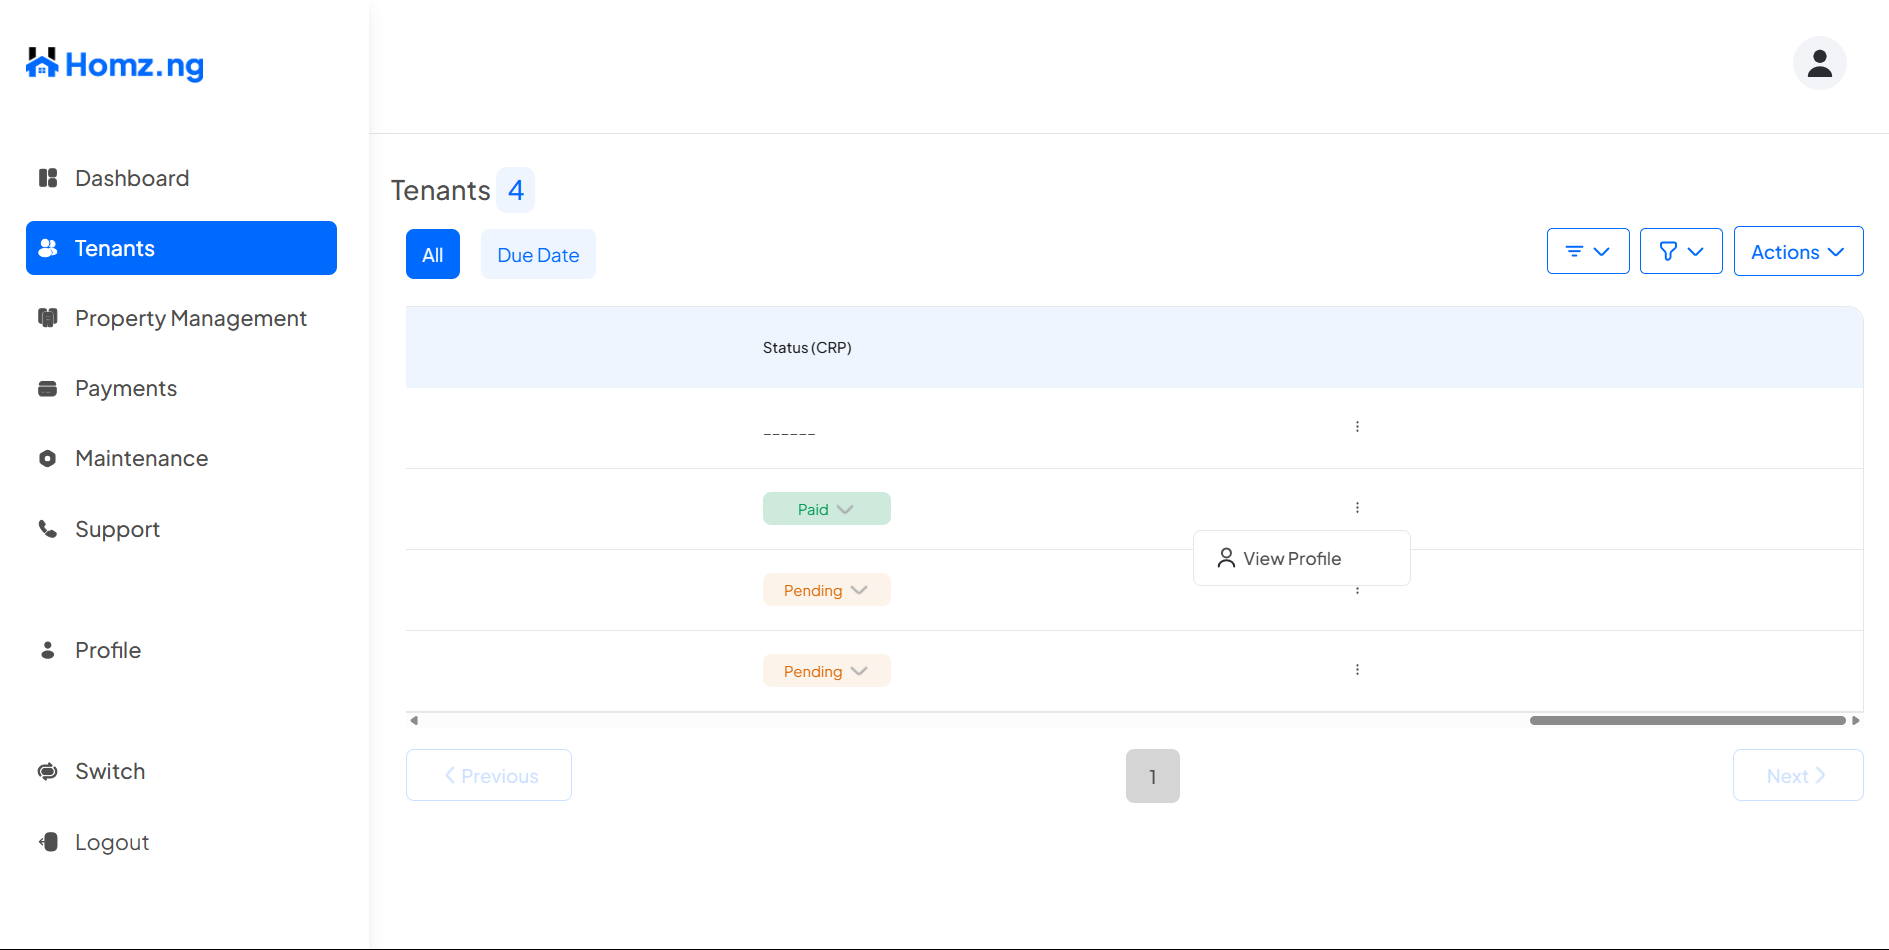Click the Status (CRP) column header
This screenshot has width=1889, height=950.
(807, 348)
